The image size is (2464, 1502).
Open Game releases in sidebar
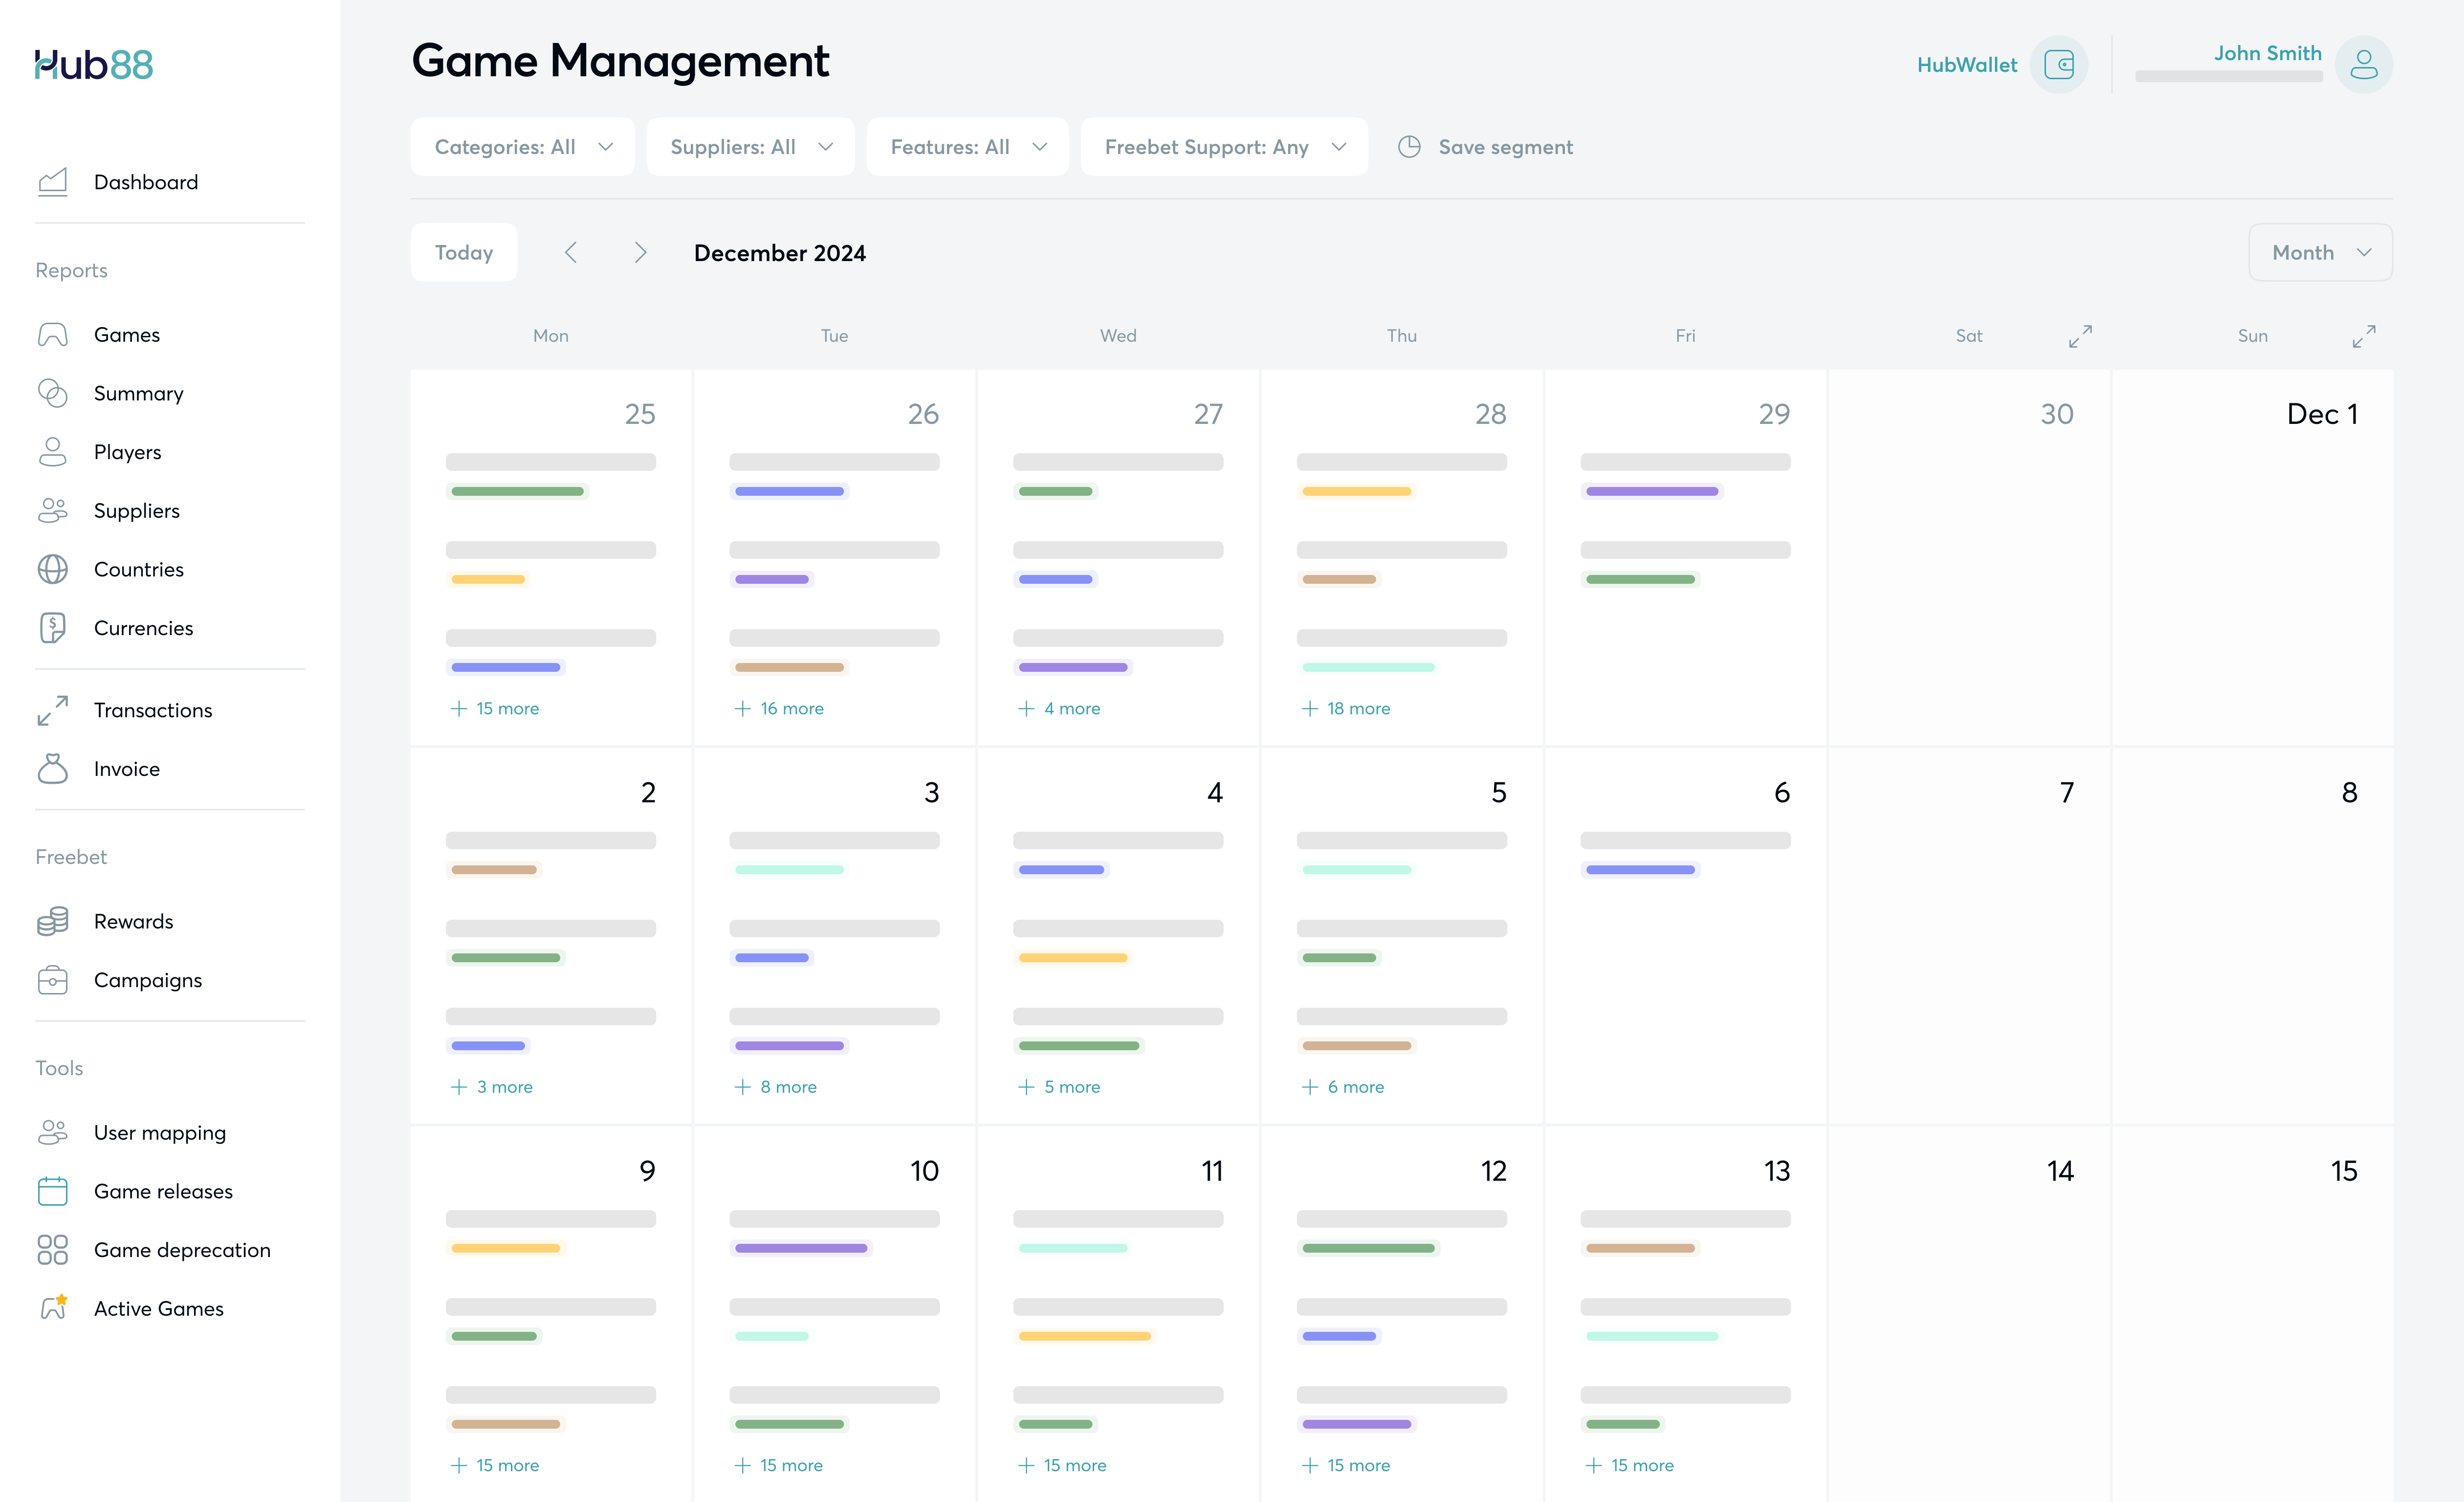click(x=163, y=1191)
